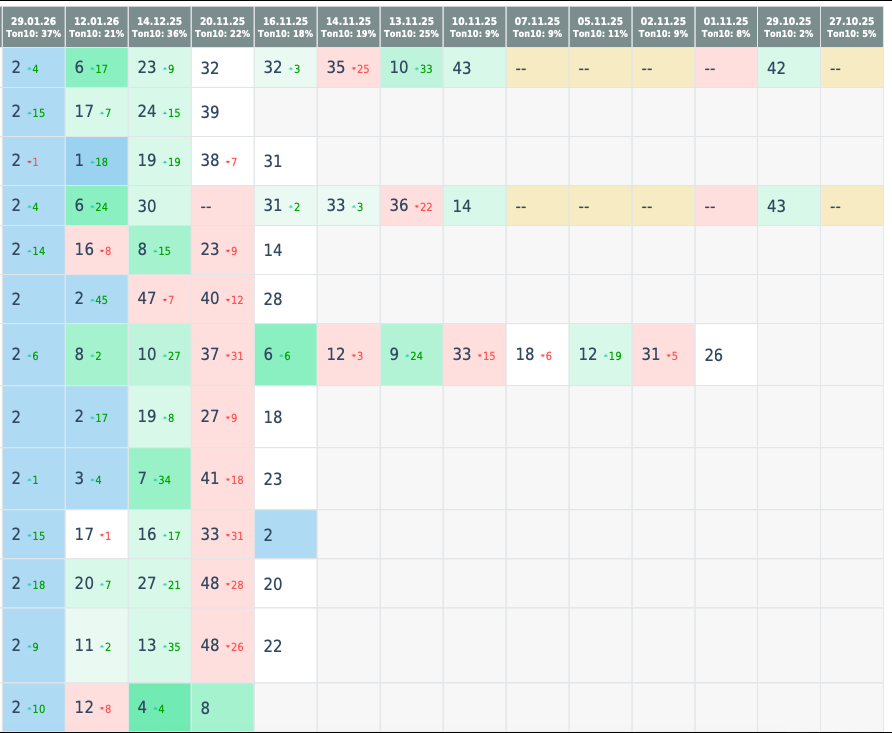Screen dimensions: 892x733
Task: Open the 14.12.25 Top10 36% header
Action: [x=160, y=27]
